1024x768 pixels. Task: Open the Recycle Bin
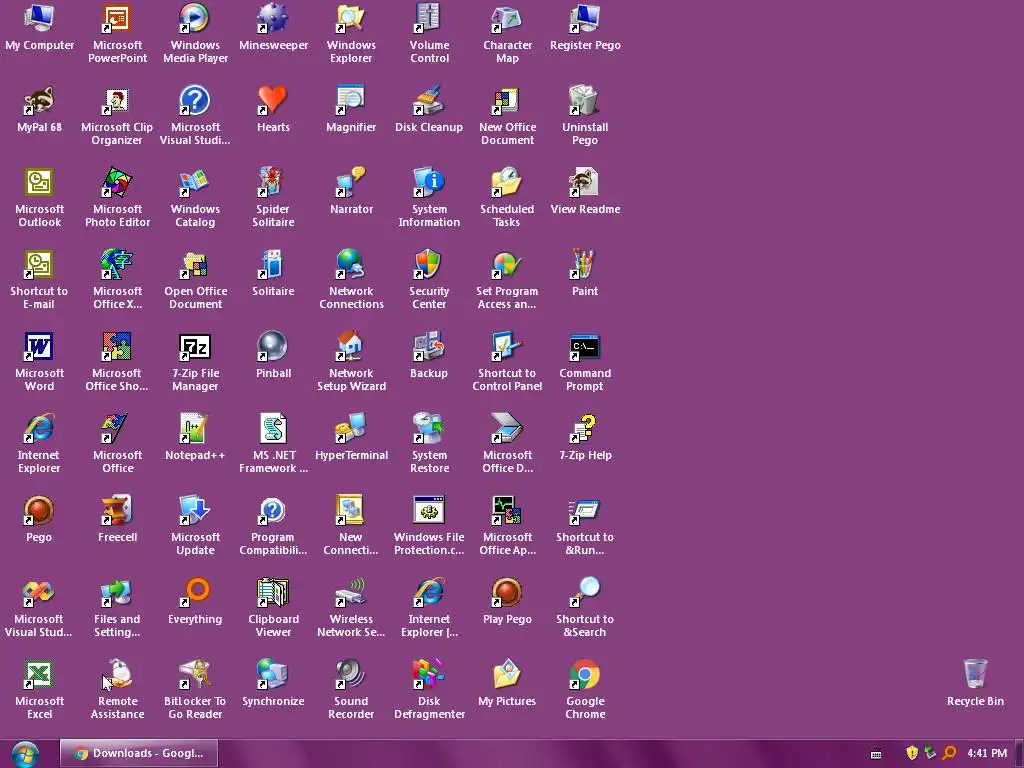click(x=975, y=675)
